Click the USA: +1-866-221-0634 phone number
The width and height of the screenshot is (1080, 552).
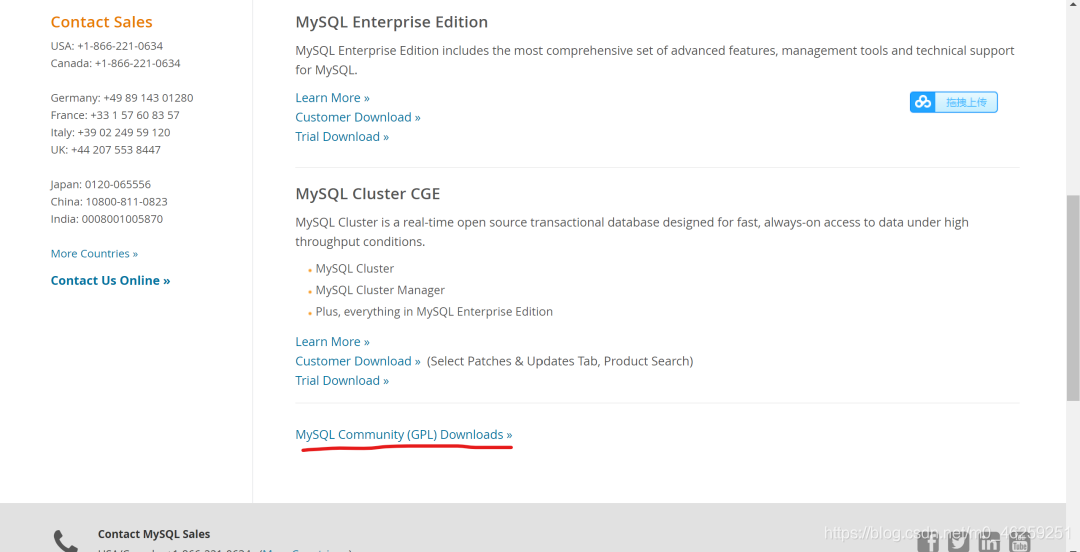coord(107,46)
